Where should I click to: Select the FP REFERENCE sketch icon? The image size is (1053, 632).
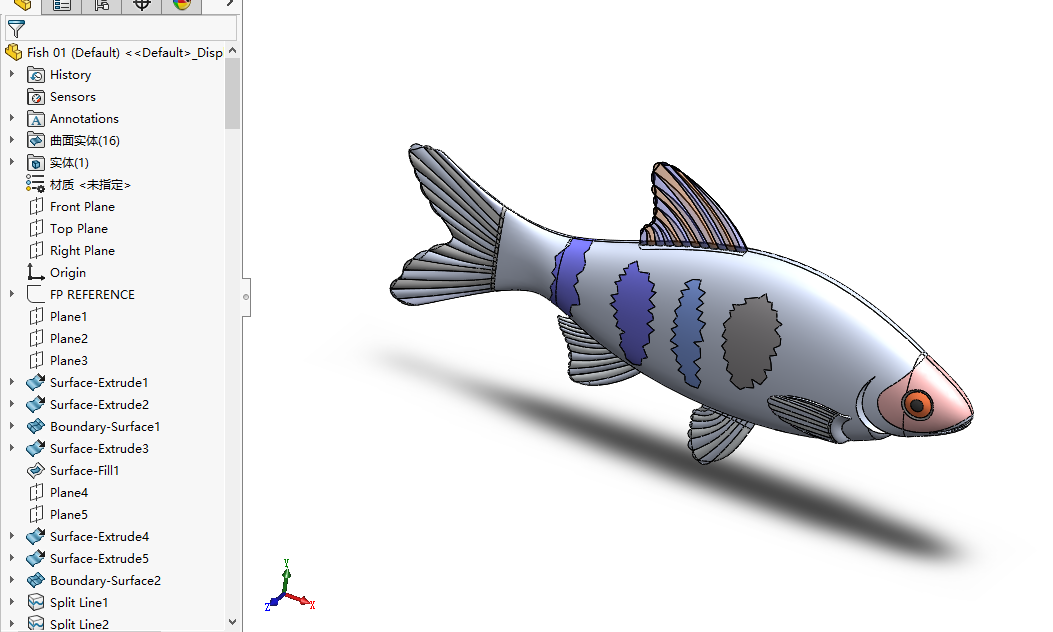pyautogui.click(x=36, y=294)
